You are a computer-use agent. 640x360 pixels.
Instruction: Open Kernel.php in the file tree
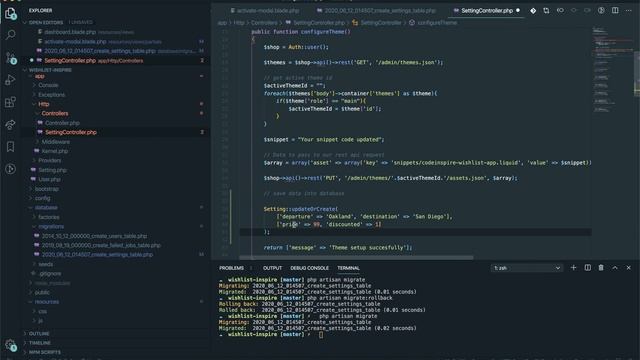coord(55,151)
